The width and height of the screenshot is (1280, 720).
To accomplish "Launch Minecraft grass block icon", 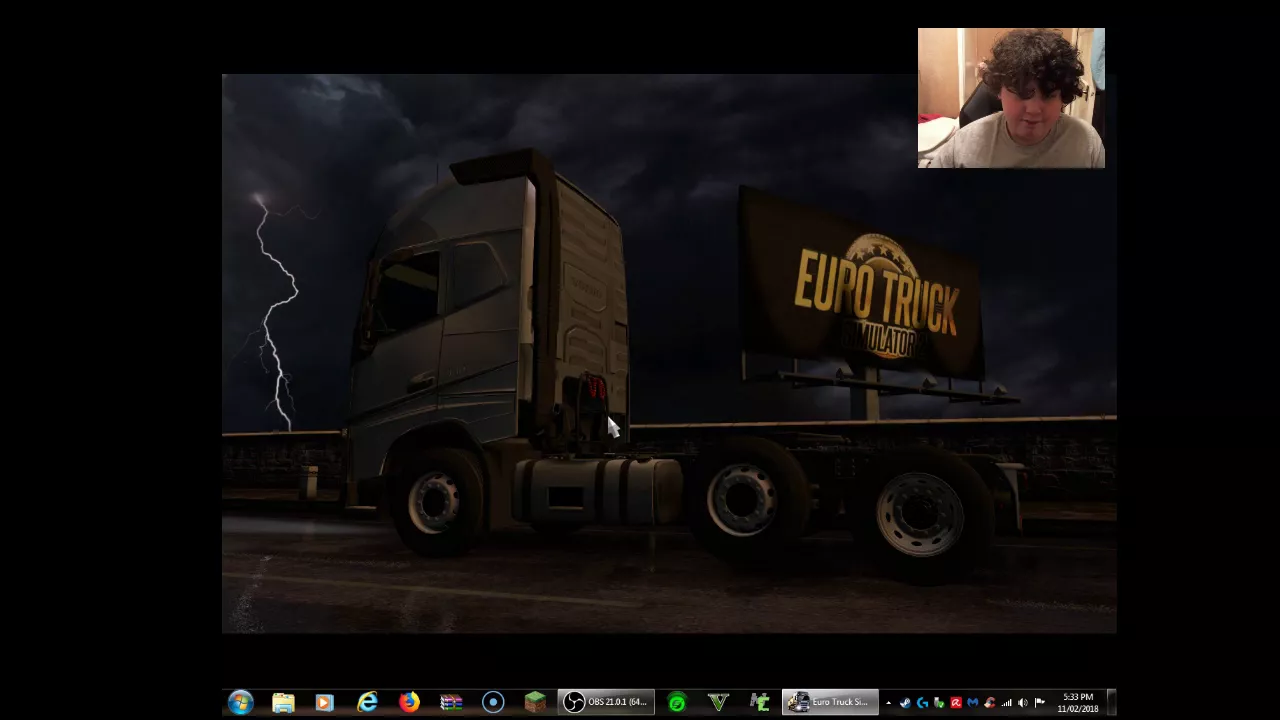I will 535,703.
